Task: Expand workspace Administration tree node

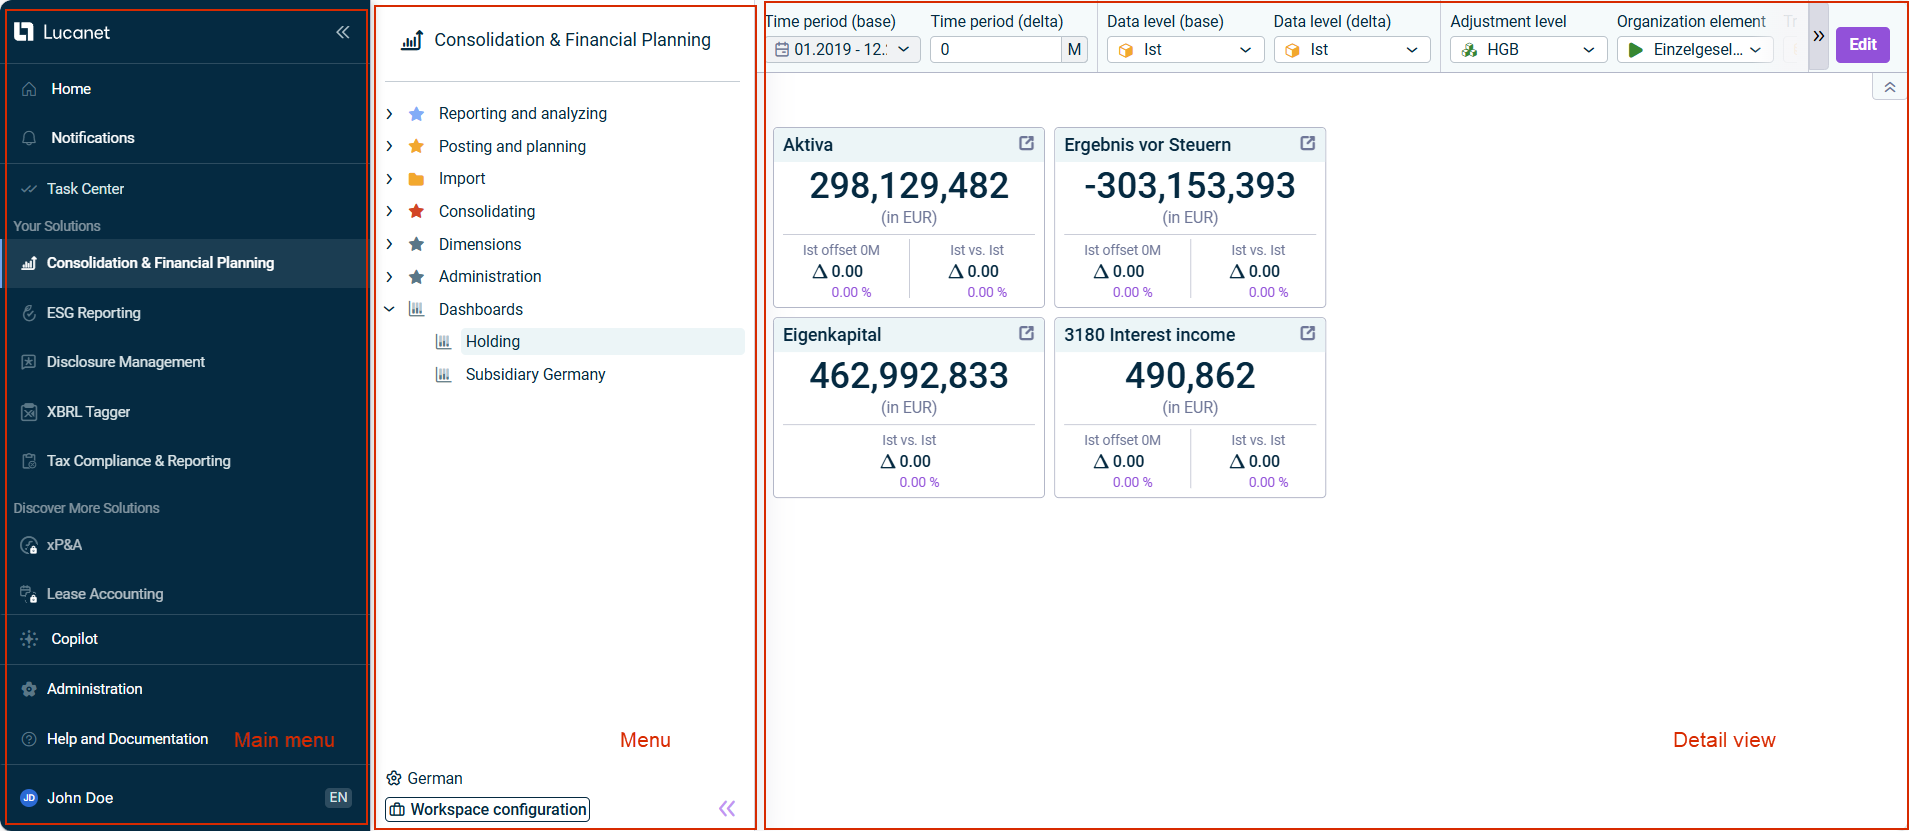Action: click(390, 277)
